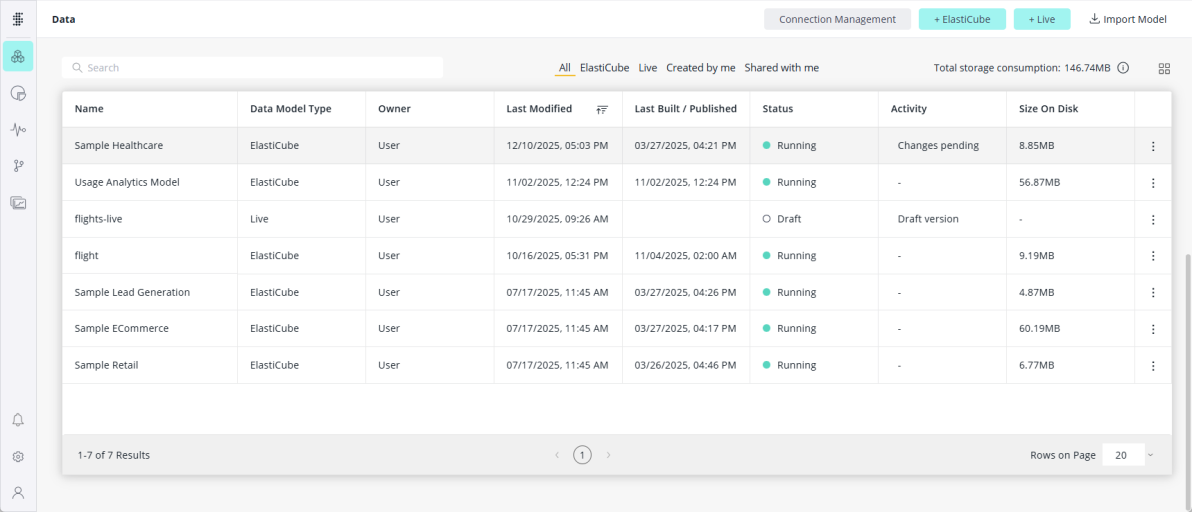This screenshot has height=512, width=1192.
Task: Show models with Created by me filter
Action: point(700,68)
